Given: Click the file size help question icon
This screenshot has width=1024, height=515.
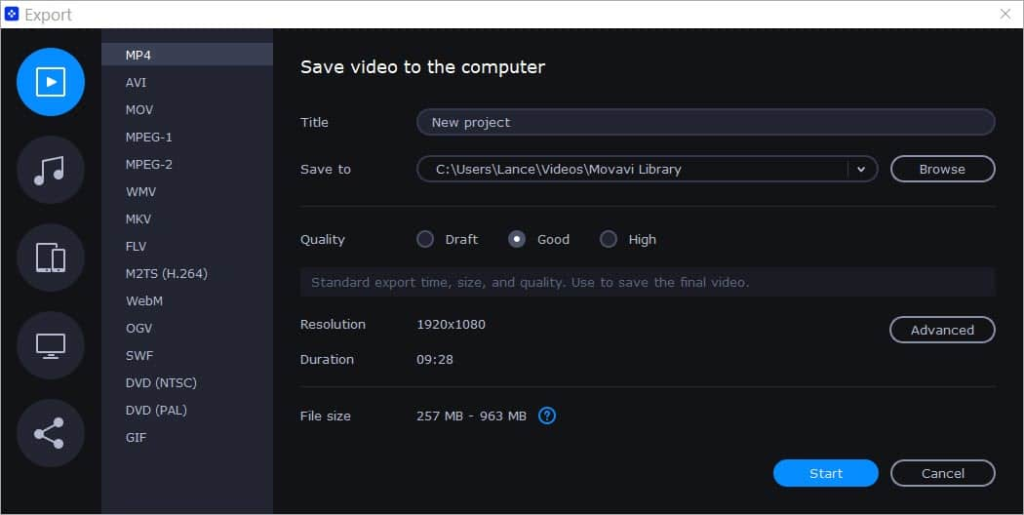Looking at the screenshot, I should coord(547,416).
